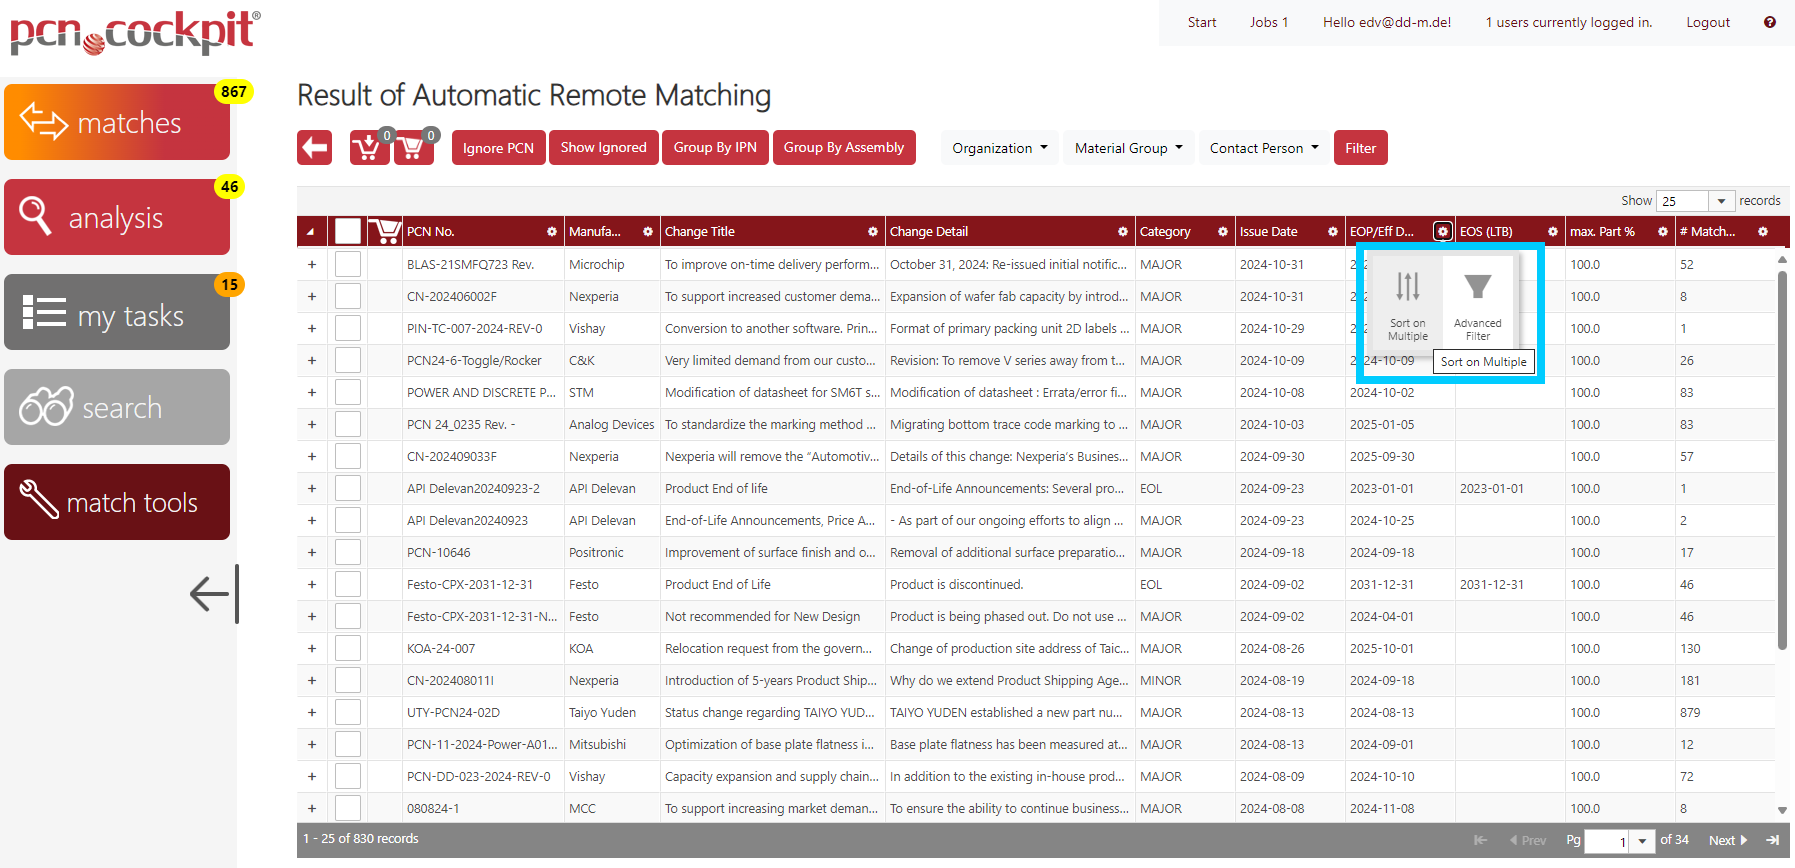The height and width of the screenshot is (868, 1795).
Task: Open the Organization dropdown
Action: (x=999, y=148)
